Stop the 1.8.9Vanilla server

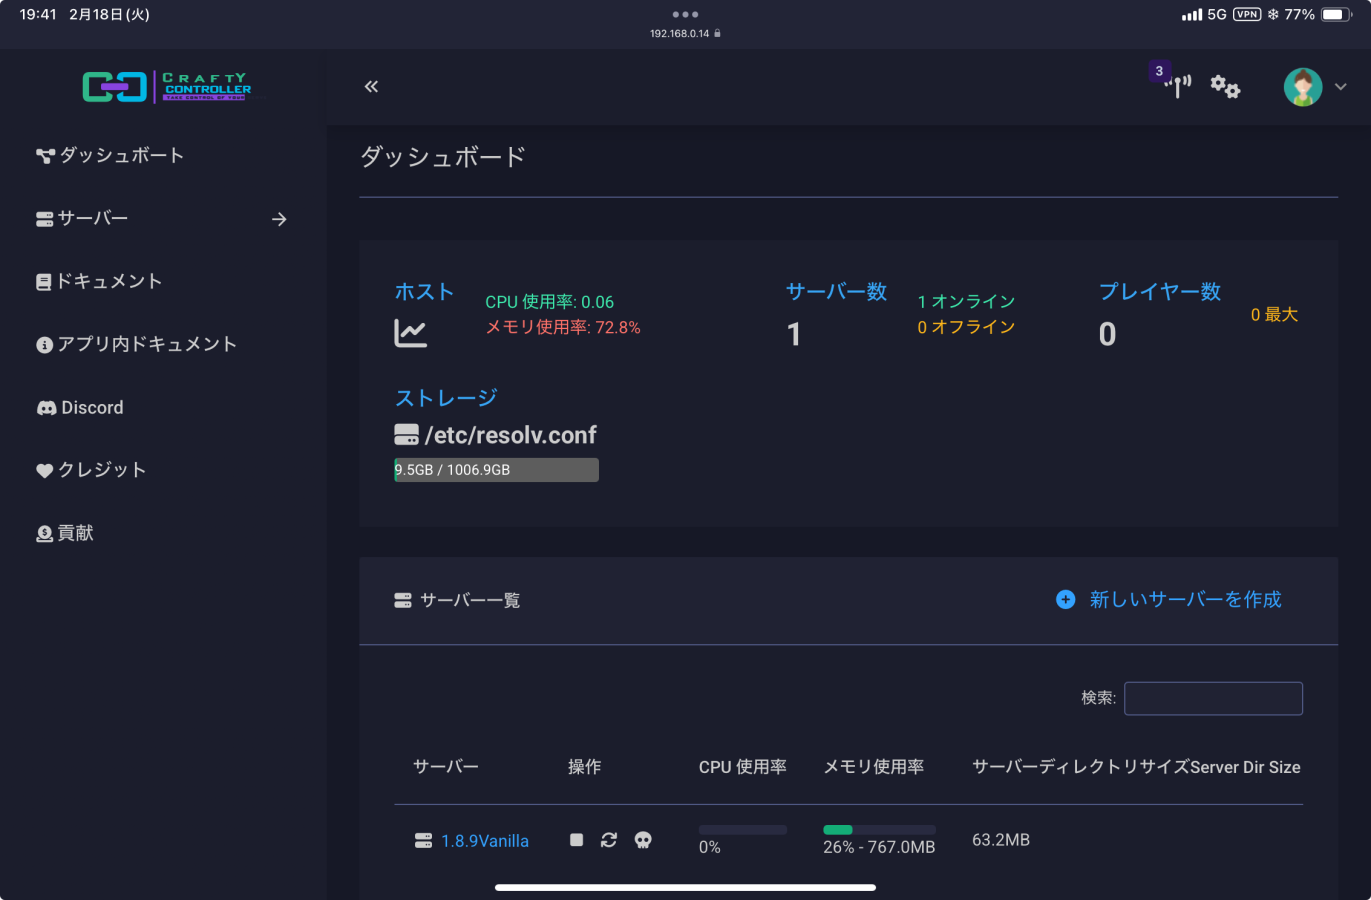pos(576,840)
